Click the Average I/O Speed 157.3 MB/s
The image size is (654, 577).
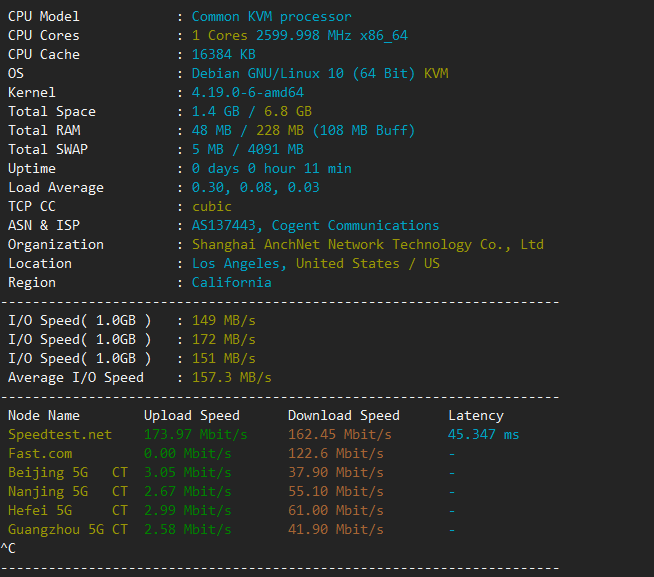click(231, 378)
